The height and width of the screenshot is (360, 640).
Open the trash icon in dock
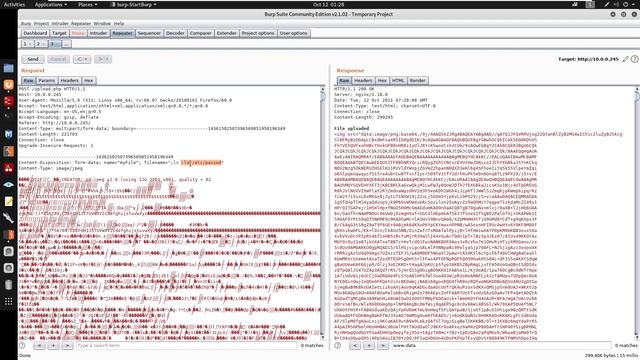point(9,285)
